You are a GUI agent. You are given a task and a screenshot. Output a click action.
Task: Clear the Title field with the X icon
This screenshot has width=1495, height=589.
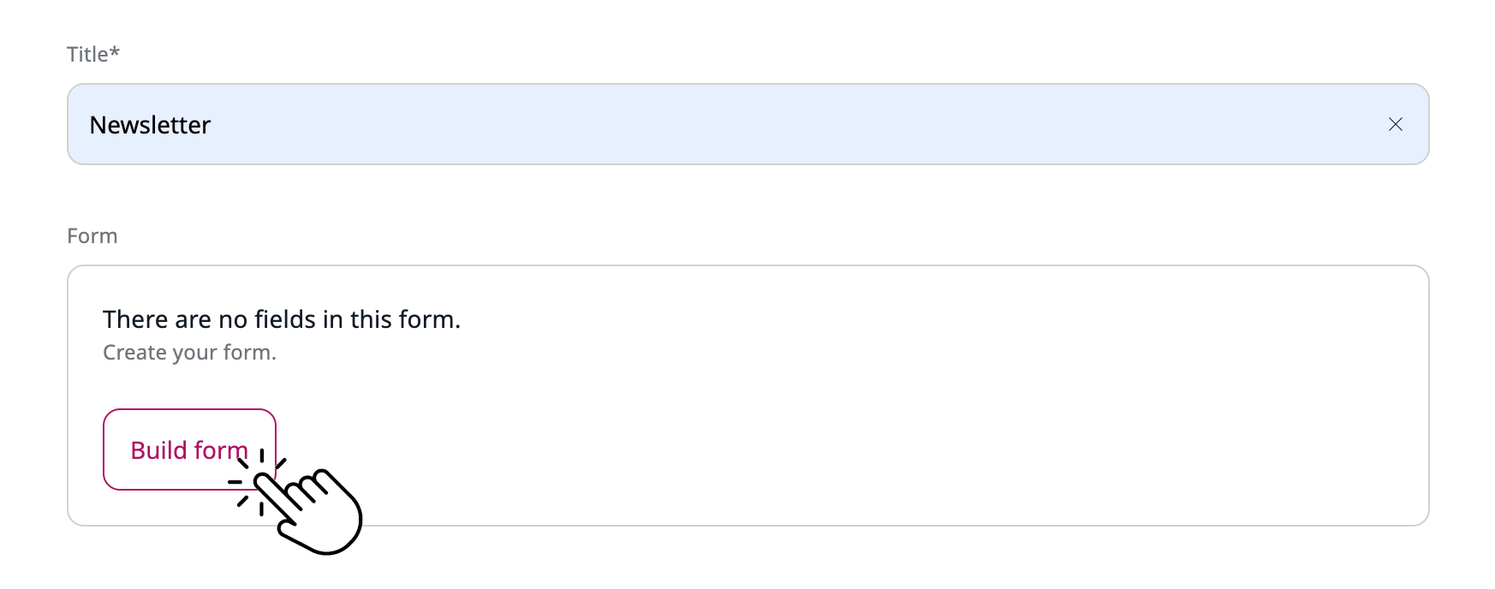click(1395, 124)
